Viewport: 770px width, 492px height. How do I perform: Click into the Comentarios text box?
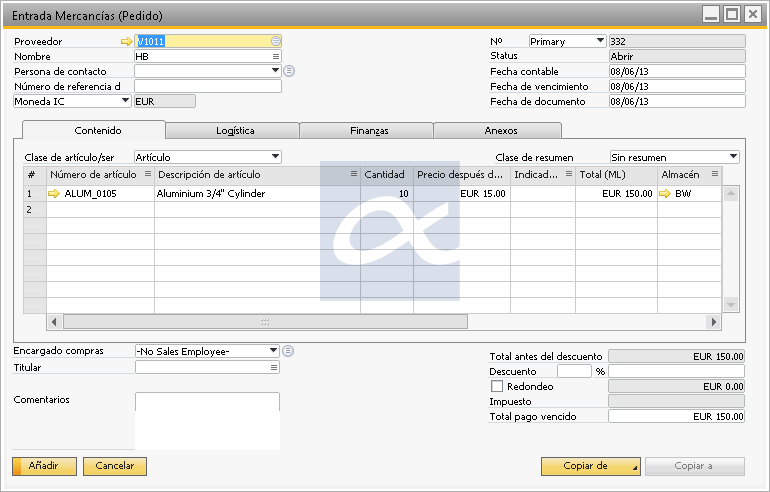207,419
